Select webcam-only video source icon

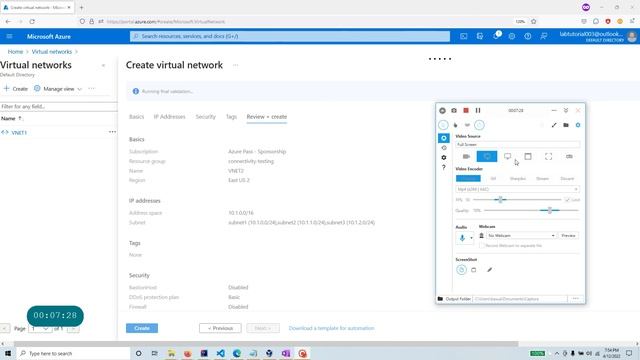click(466, 156)
